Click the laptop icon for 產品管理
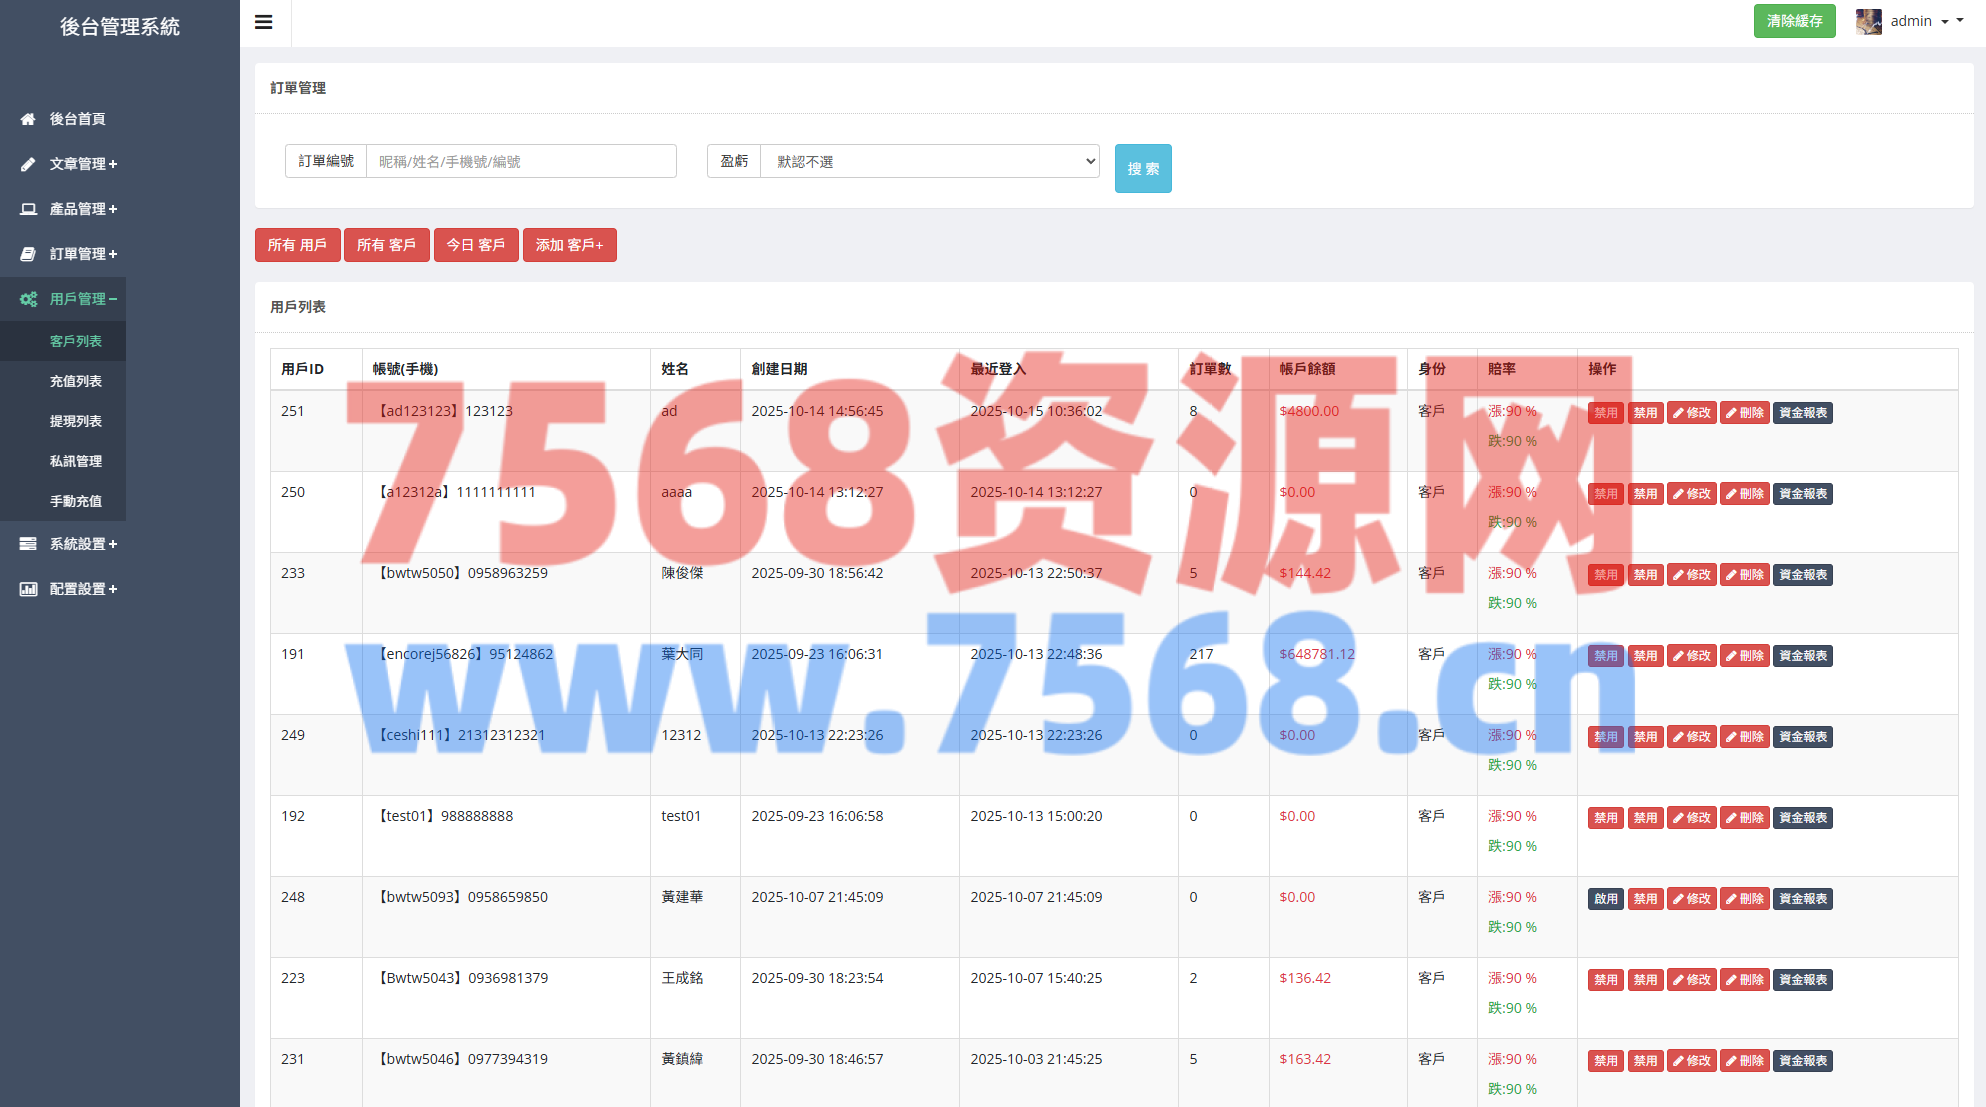This screenshot has height=1107, width=1986. [28, 209]
